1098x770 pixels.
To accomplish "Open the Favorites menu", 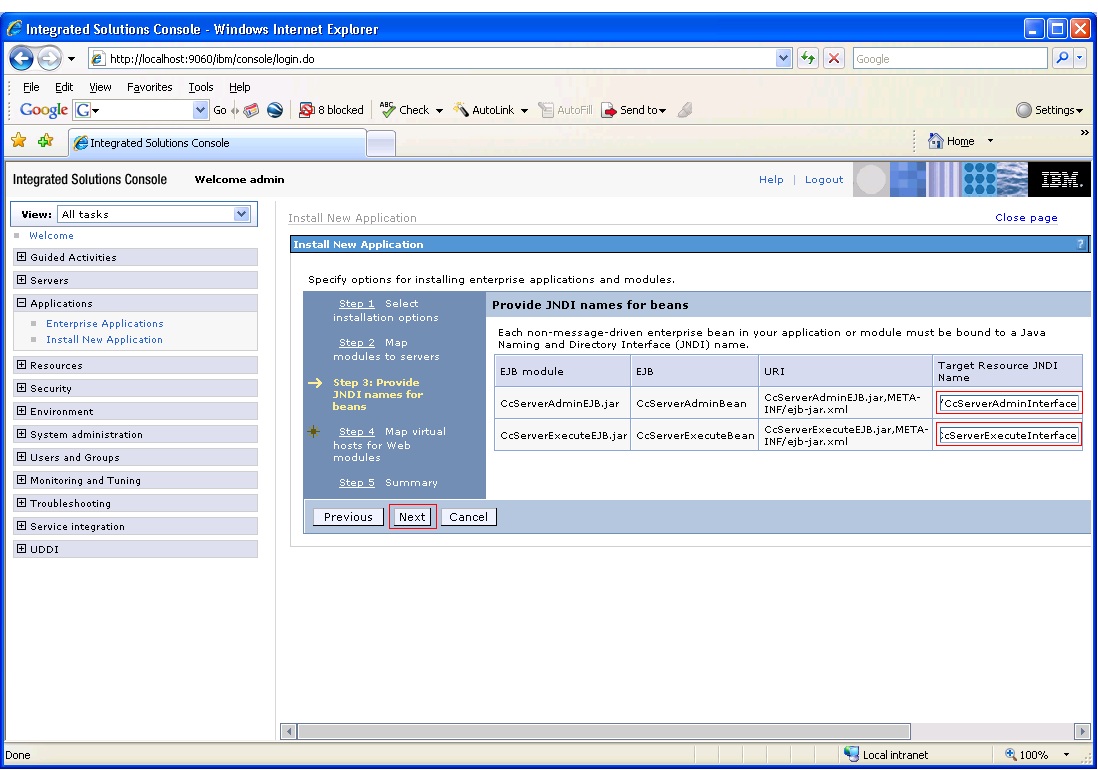I will tap(149, 87).
